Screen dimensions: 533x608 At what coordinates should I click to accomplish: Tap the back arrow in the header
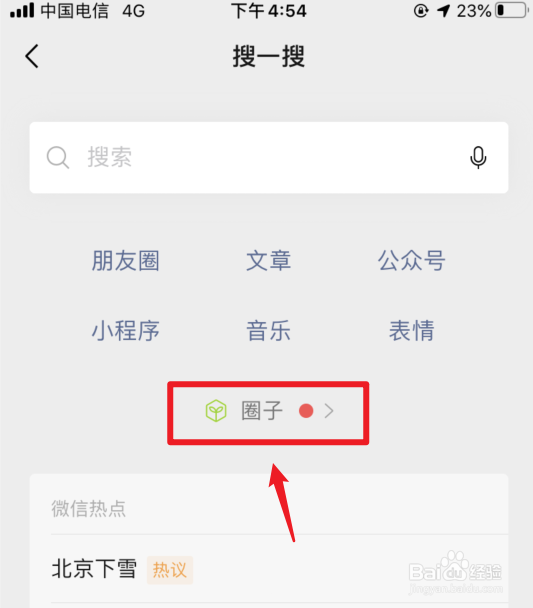point(32,56)
